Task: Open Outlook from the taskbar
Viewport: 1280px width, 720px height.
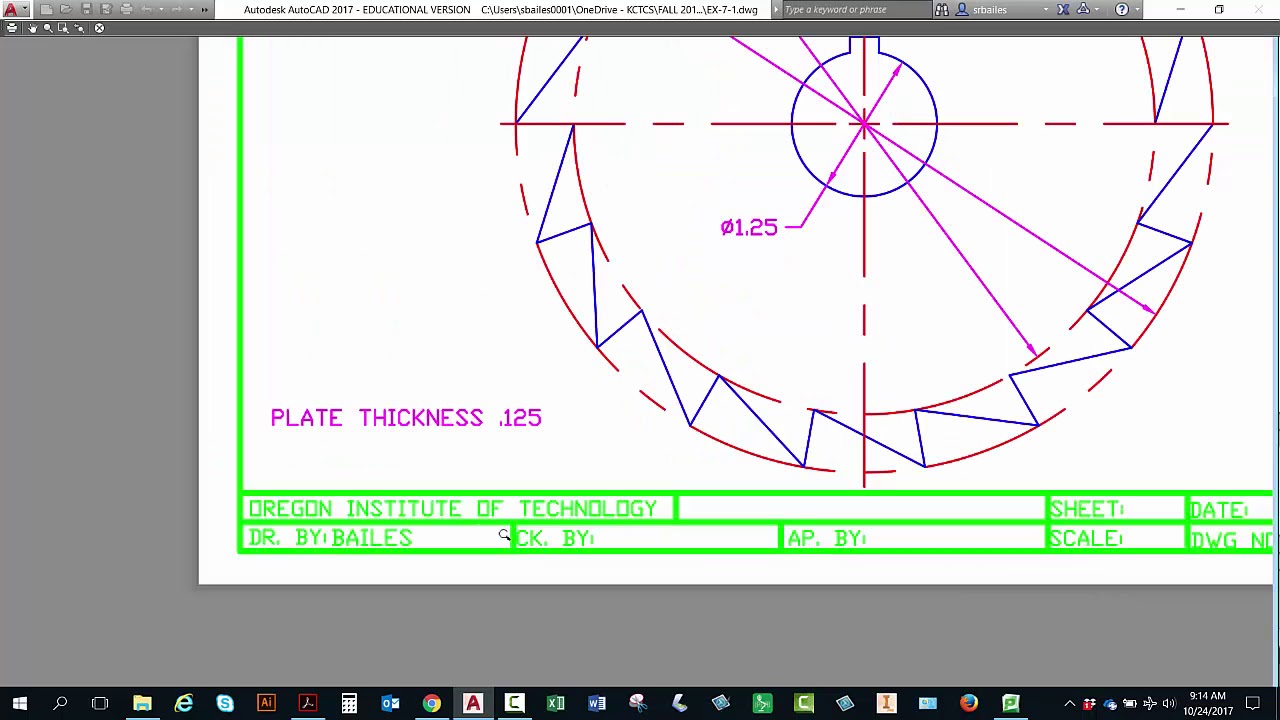Action: point(390,703)
